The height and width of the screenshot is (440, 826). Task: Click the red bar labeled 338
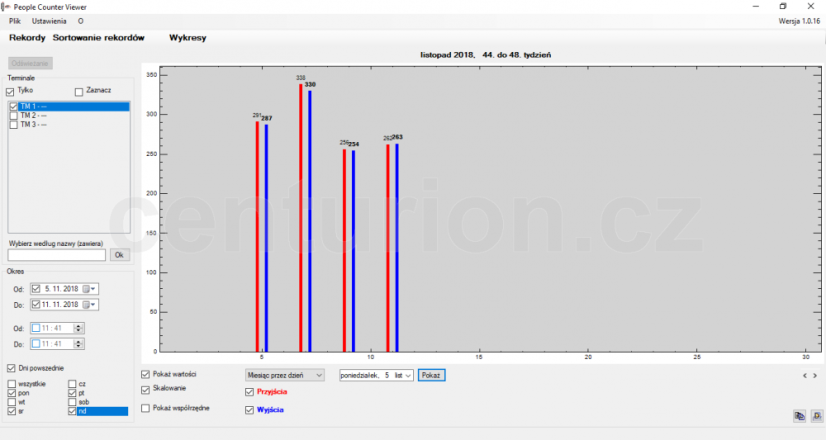(301, 218)
